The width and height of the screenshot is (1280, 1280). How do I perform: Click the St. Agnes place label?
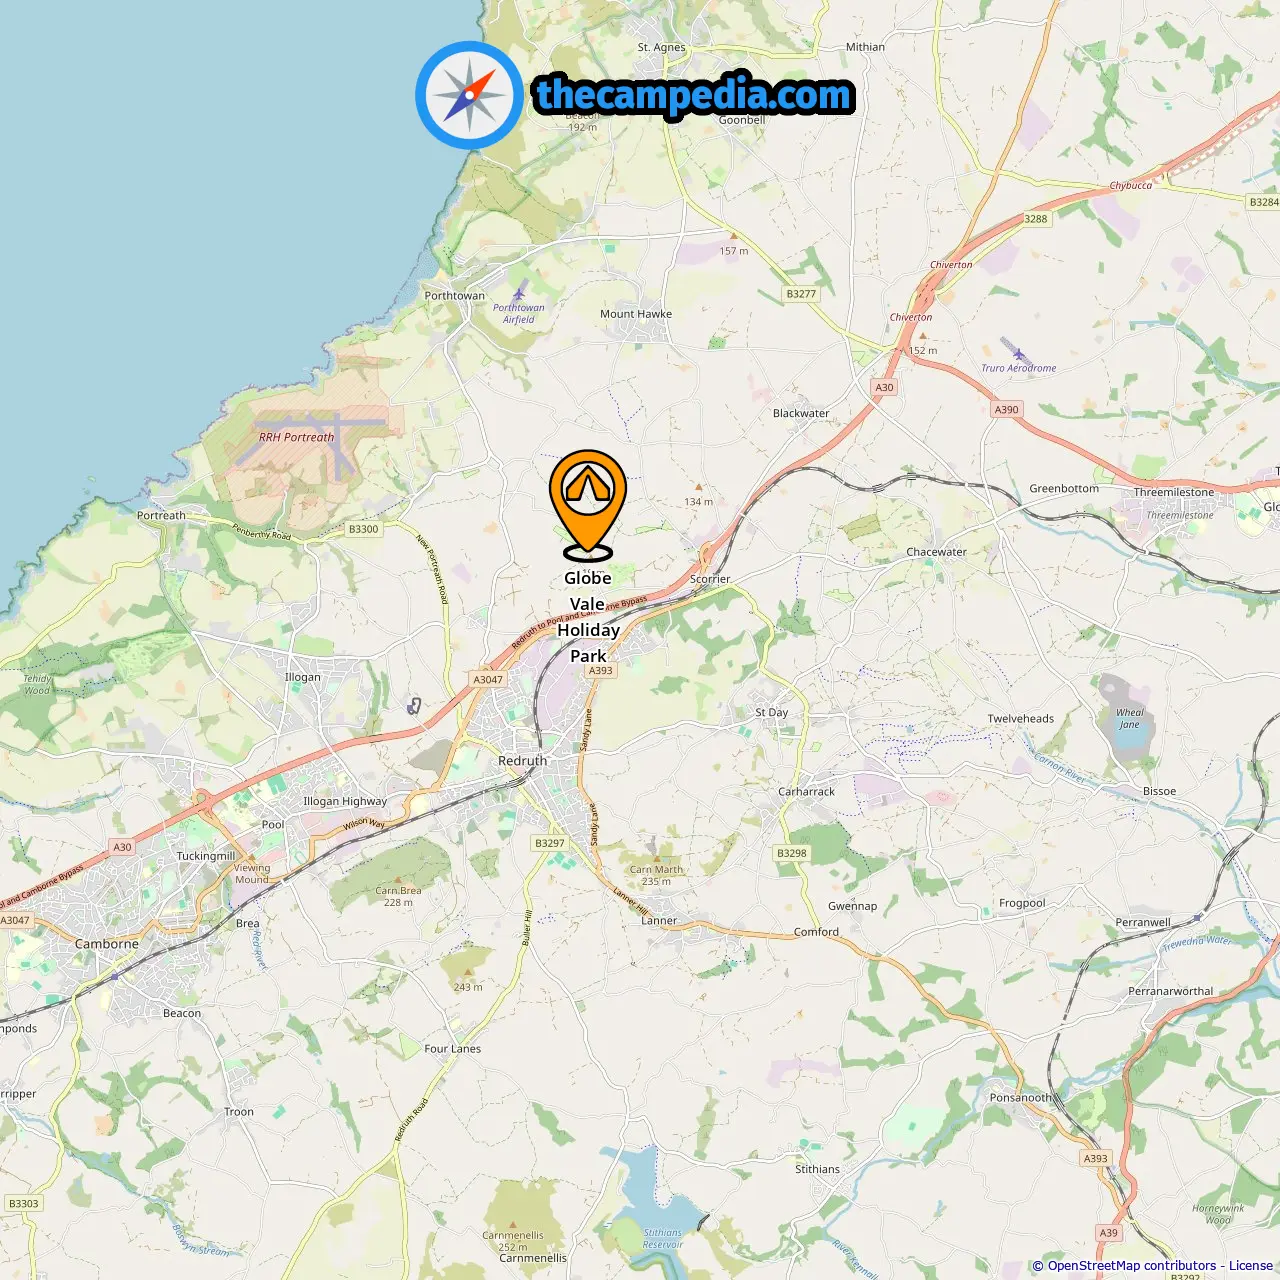coord(662,47)
